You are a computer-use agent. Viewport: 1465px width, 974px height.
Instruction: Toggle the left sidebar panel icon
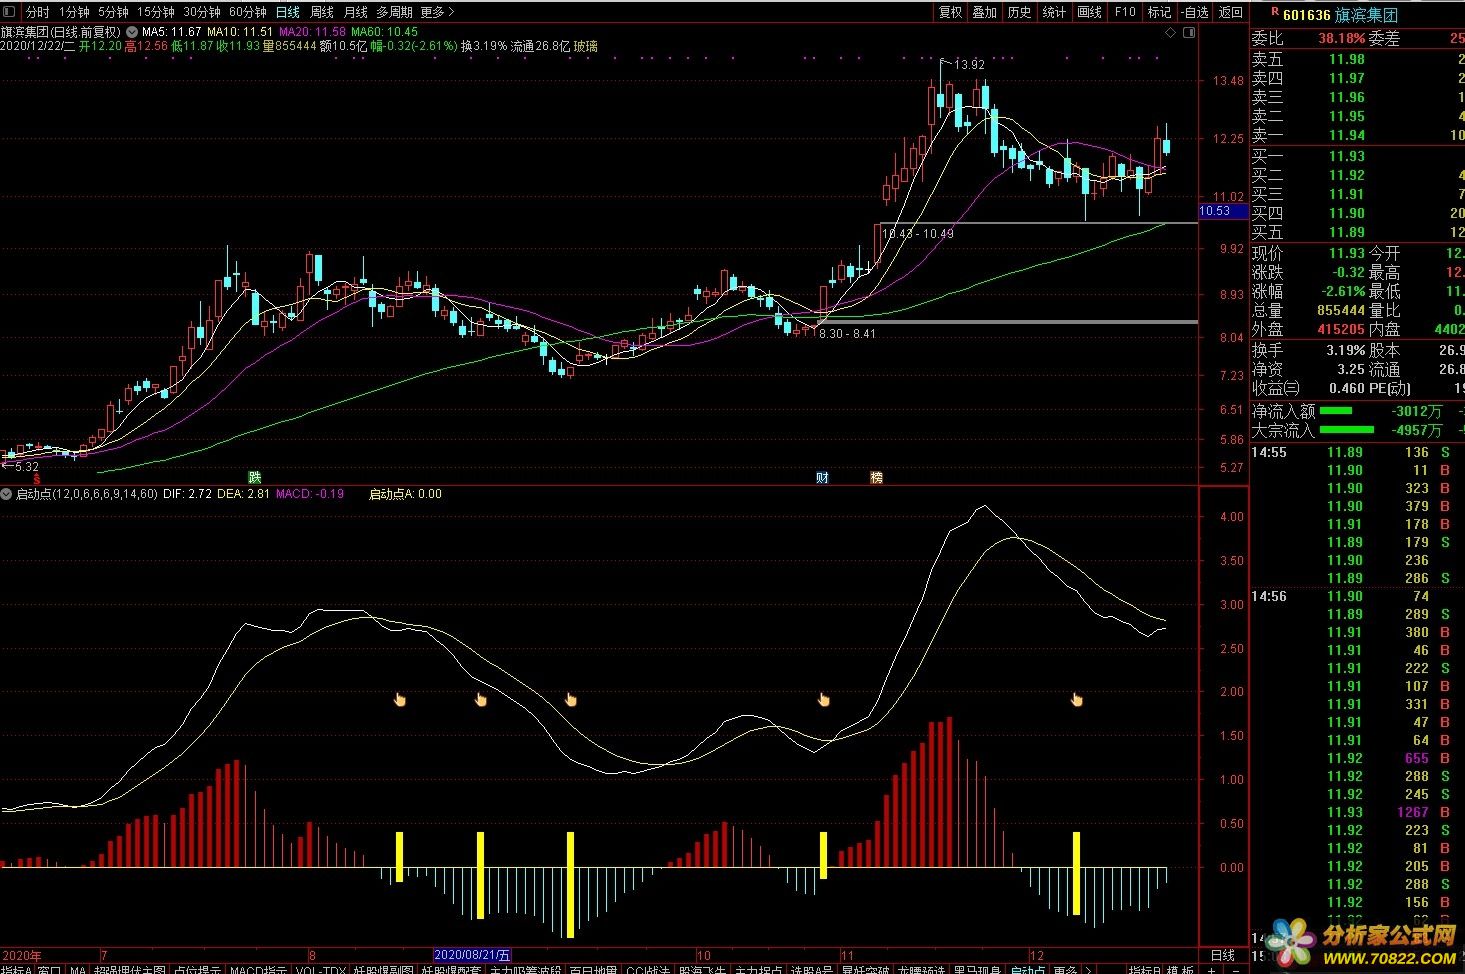11,12
